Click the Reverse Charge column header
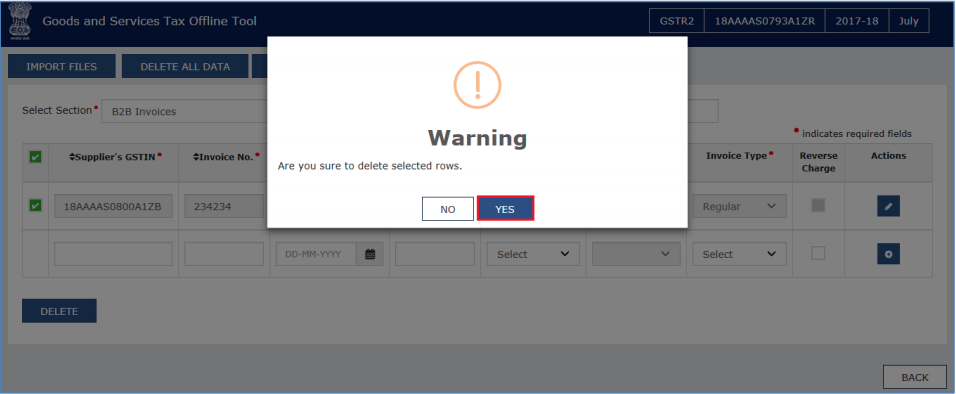This screenshot has width=956, height=394. (x=818, y=162)
